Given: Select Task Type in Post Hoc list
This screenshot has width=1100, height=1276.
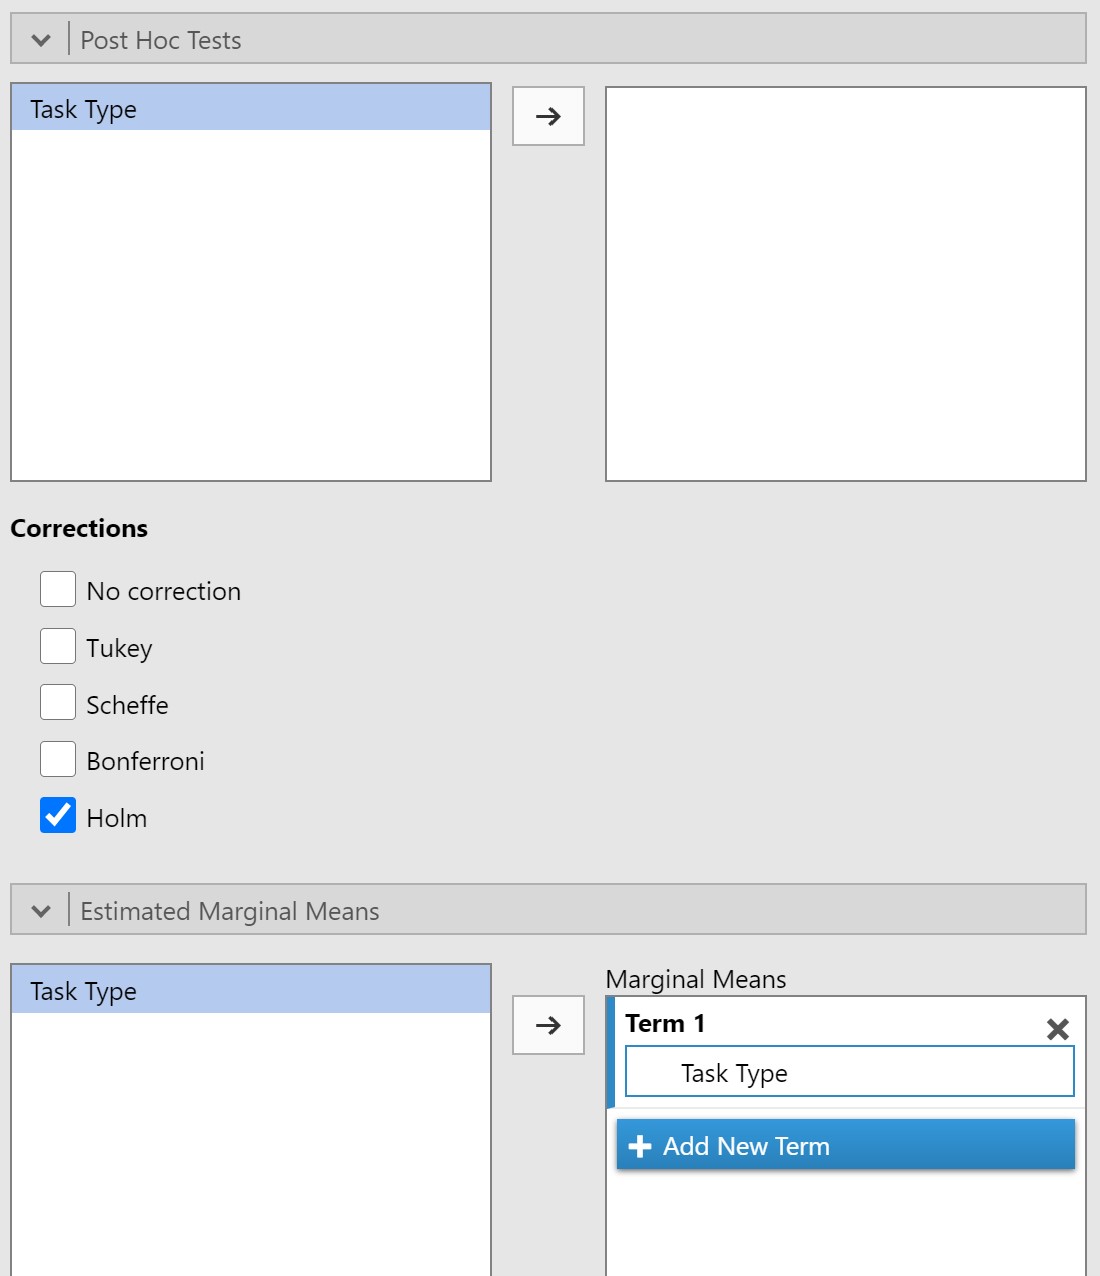Looking at the screenshot, I should coord(251,108).
